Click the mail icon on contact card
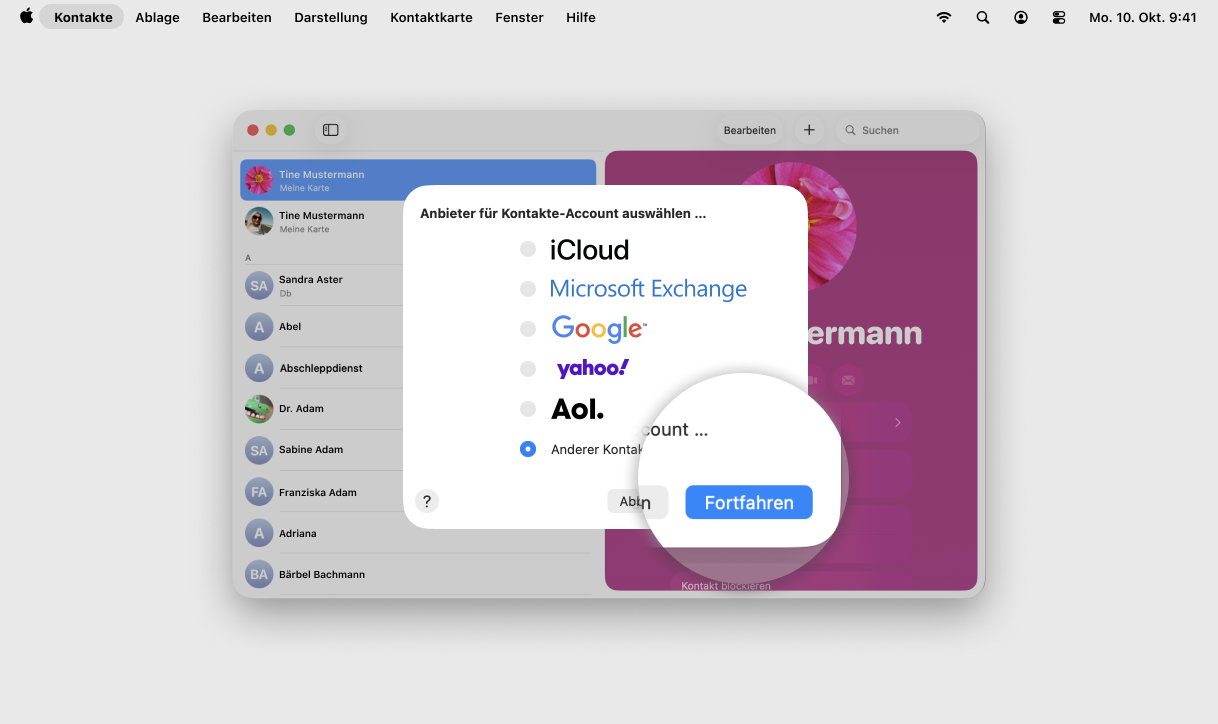 (848, 380)
